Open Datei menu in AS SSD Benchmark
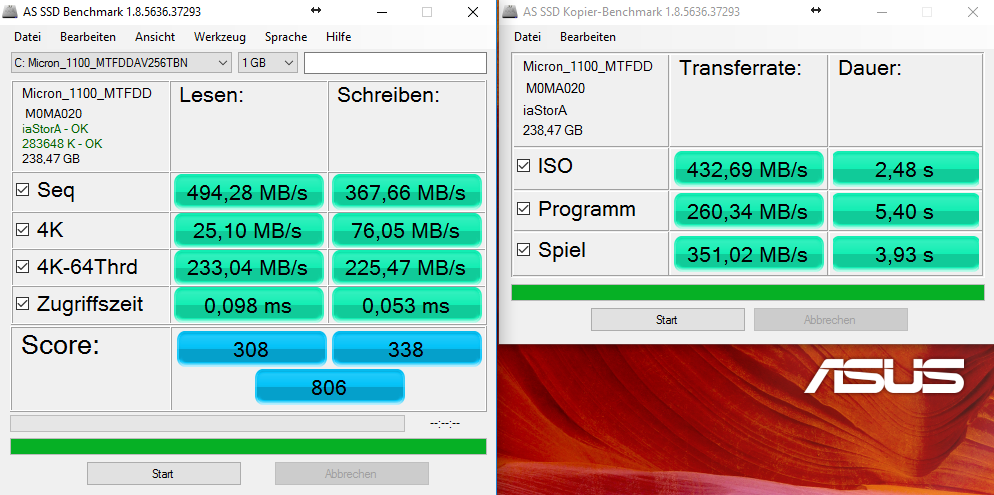The height and width of the screenshot is (495, 994). tap(27, 37)
